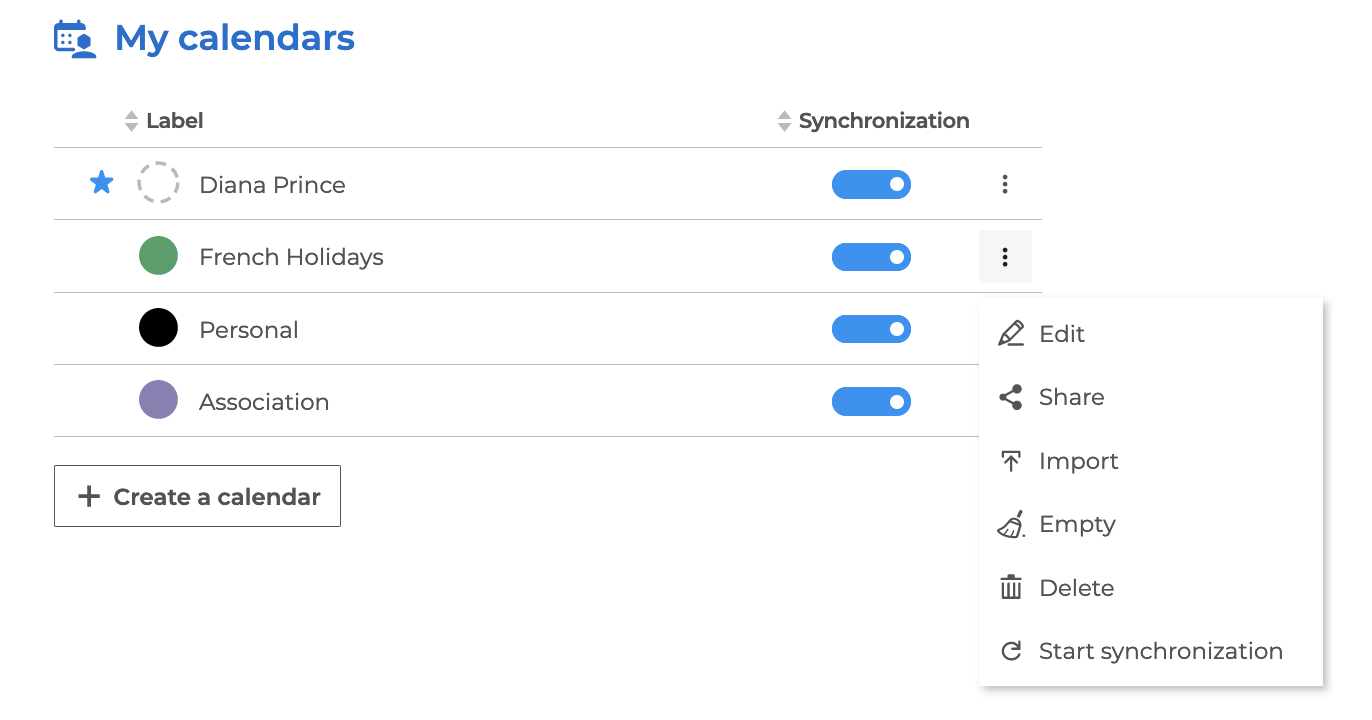Click the My calendars header icon

point(75,39)
